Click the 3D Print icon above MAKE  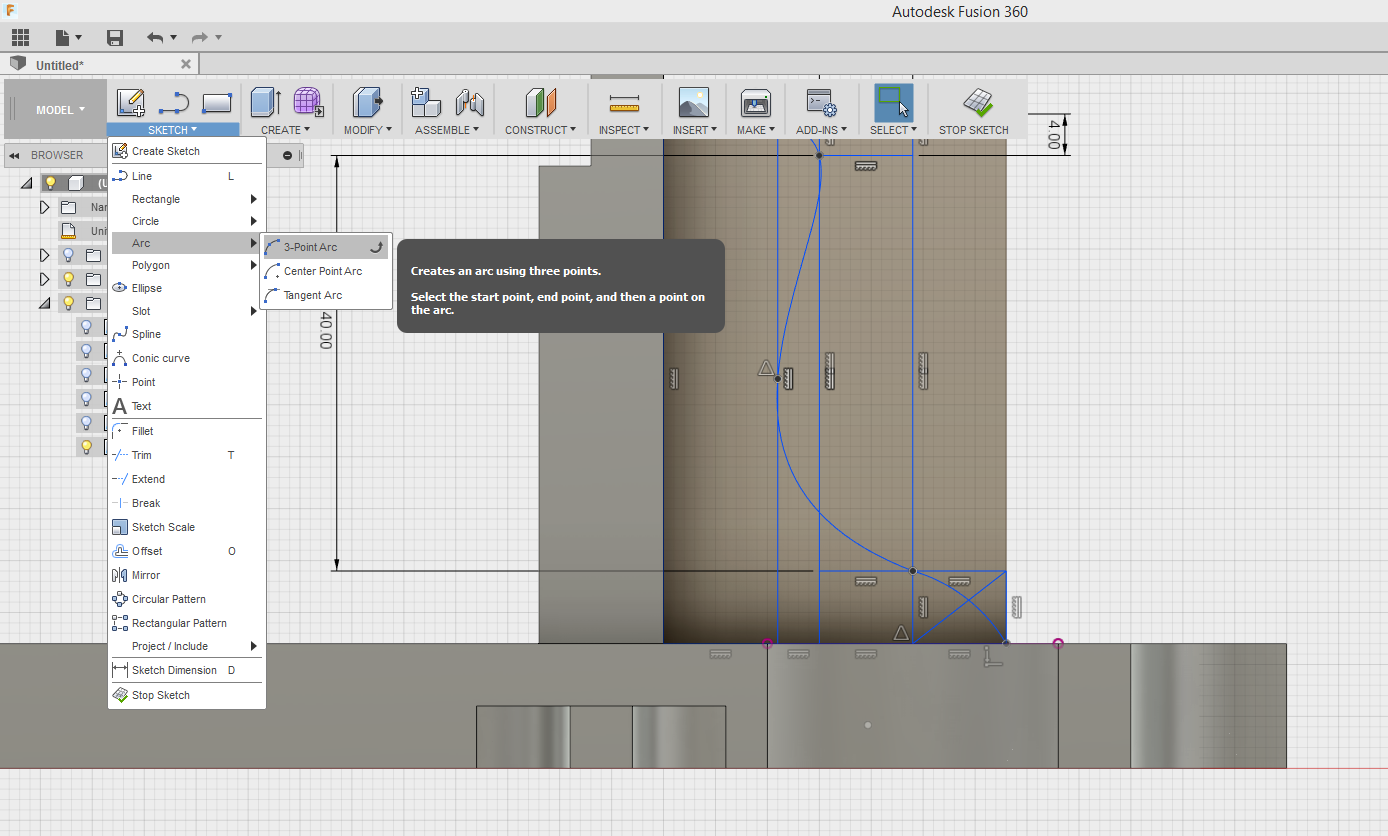[755, 102]
